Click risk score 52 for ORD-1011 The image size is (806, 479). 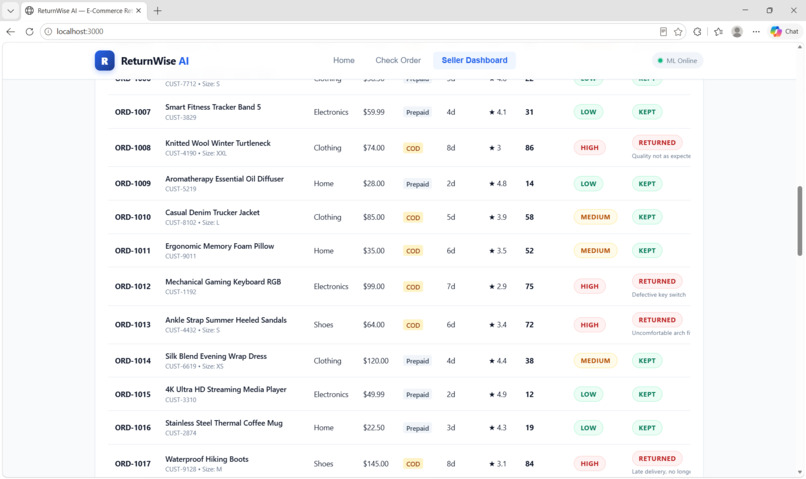tap(529, 251)
